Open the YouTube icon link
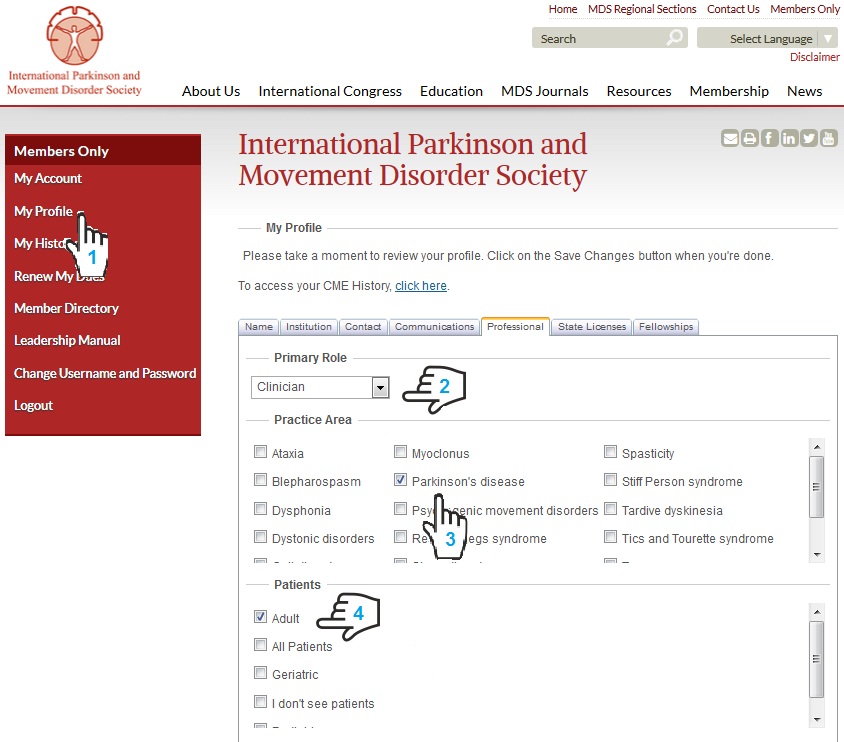 tap(828, 138)
